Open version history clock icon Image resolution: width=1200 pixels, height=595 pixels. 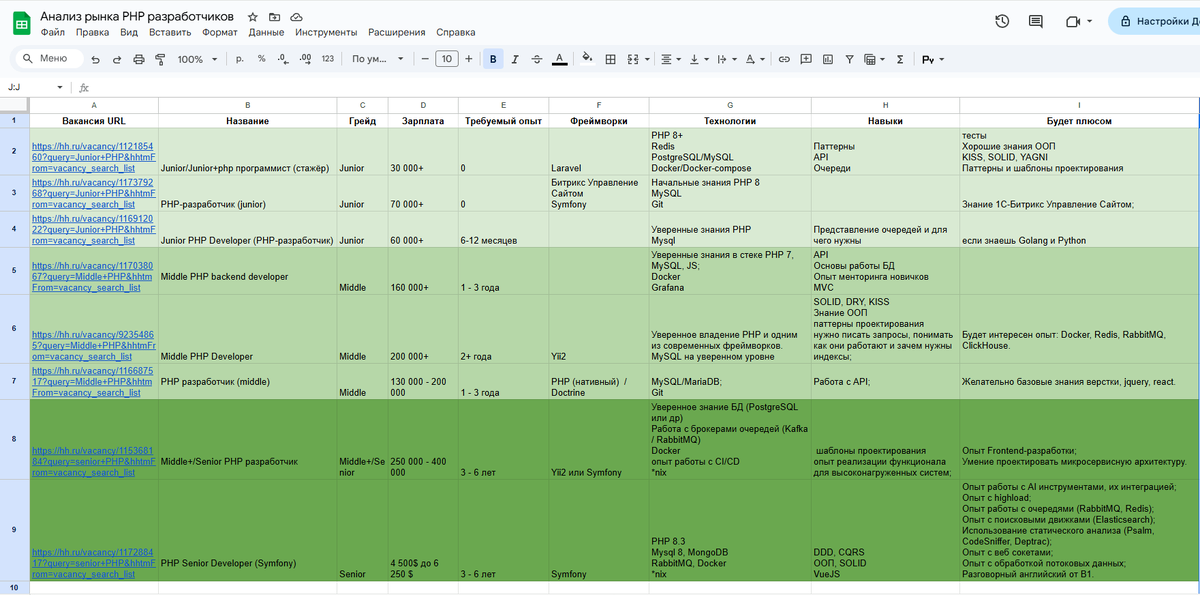(x=1002, y=21)
